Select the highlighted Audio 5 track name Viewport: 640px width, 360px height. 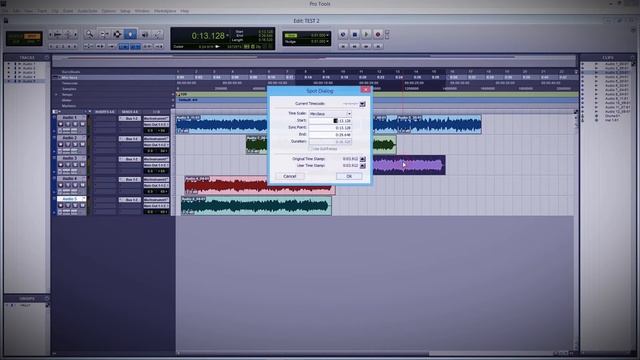71,199
